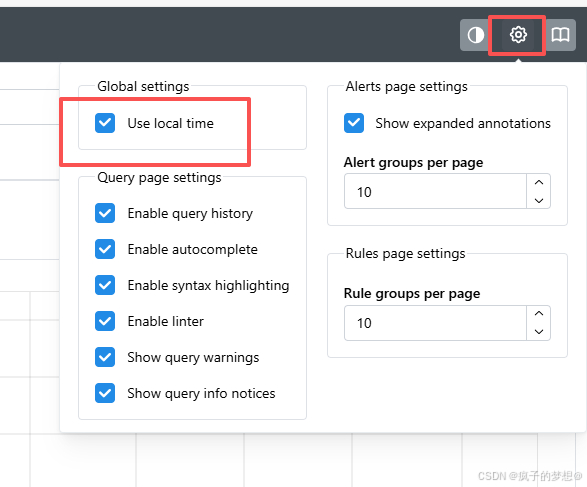The image size is (587, 487).
Task: Open the settings gear icon
Action: pos(518,35)
